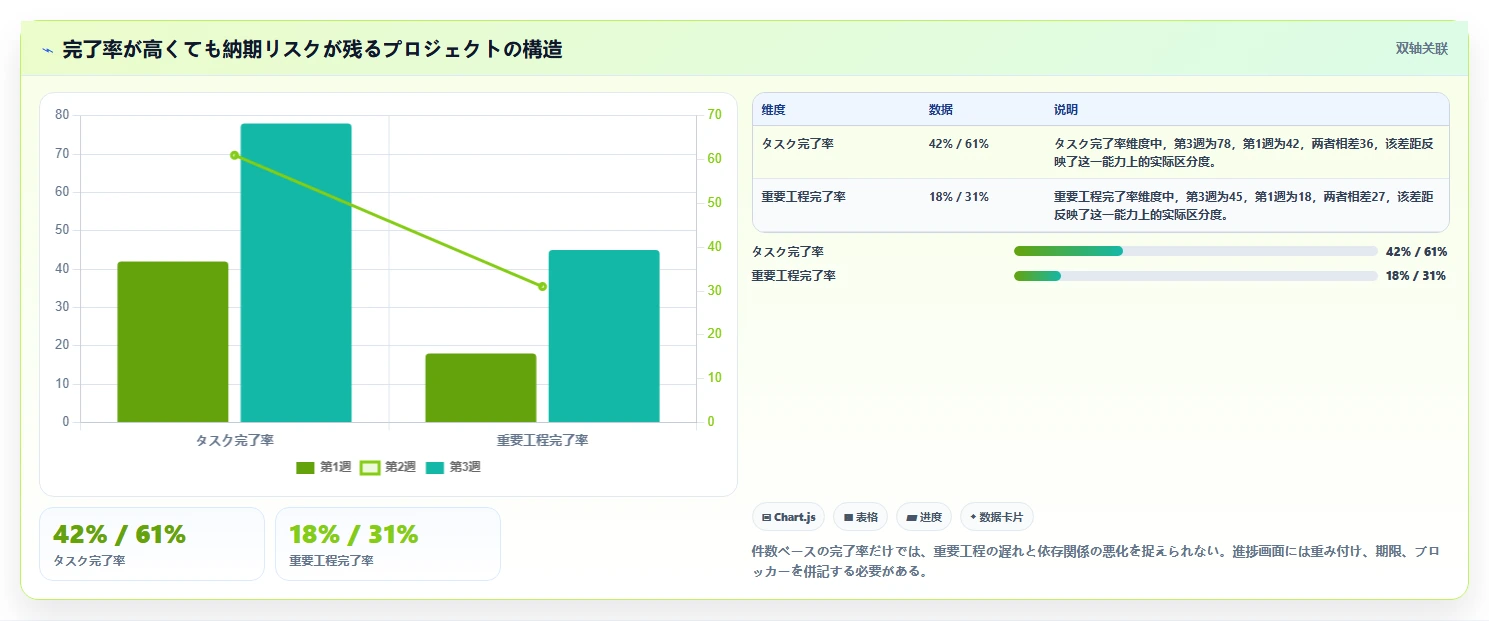Click the 数据卡片 tag chip

(996, 517)
